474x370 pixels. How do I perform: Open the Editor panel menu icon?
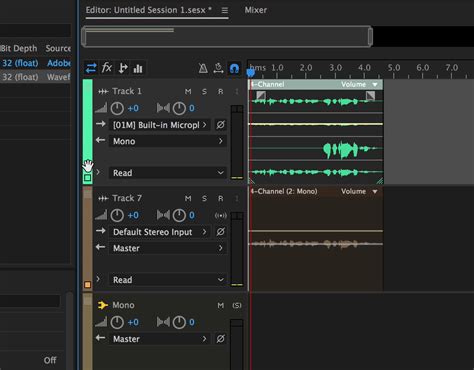(225, 10)
